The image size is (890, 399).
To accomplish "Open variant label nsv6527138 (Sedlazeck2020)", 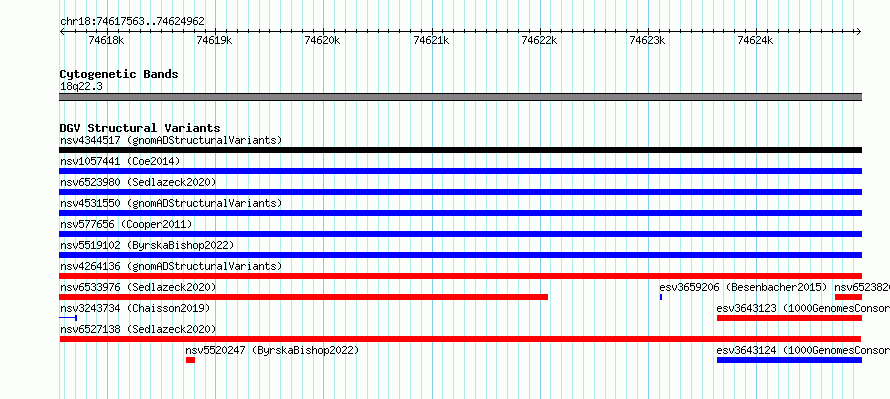I will pyautogui.click(x=138, y=329).
